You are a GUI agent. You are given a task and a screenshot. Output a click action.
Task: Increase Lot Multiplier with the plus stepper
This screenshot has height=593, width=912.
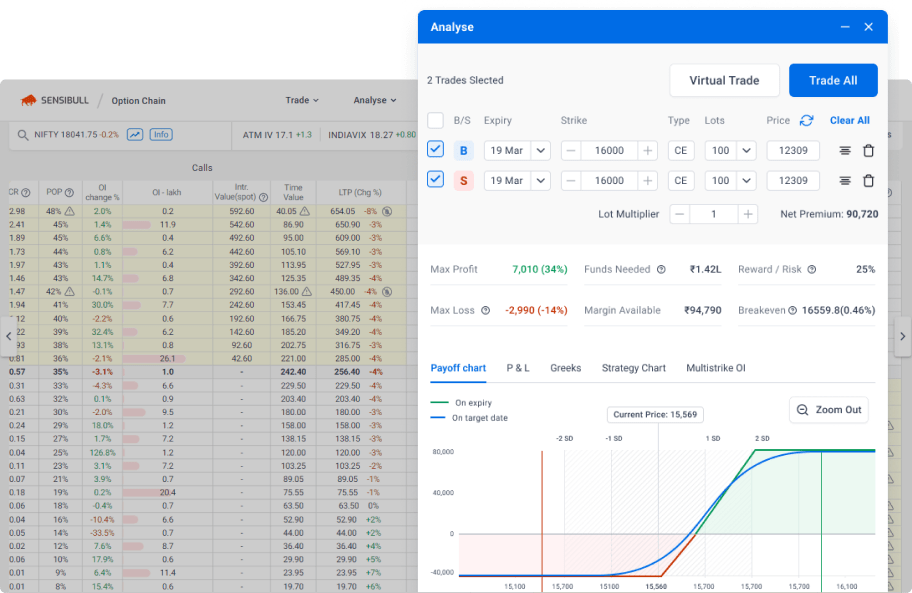pos(748,213)
